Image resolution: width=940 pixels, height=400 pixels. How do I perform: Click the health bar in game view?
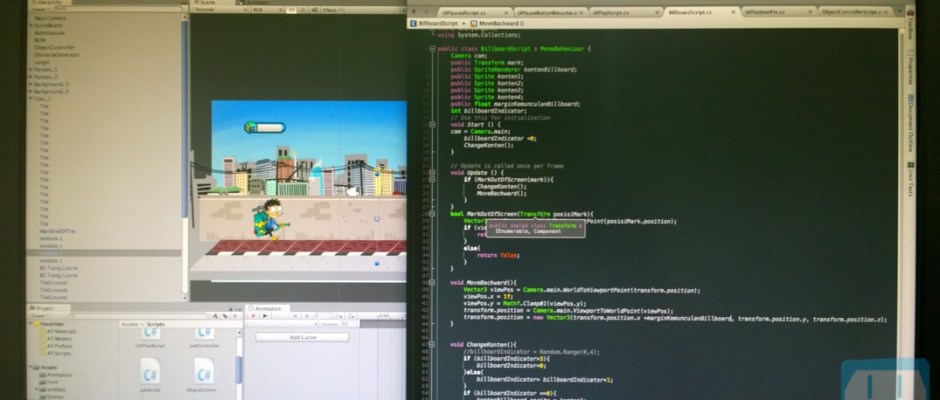click(266, 127)
